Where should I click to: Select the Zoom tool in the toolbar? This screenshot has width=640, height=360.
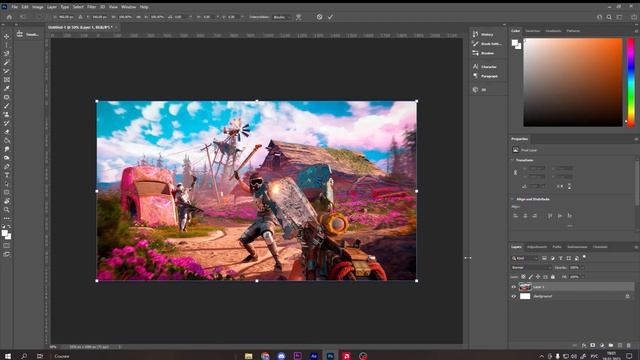pos(7,210)
